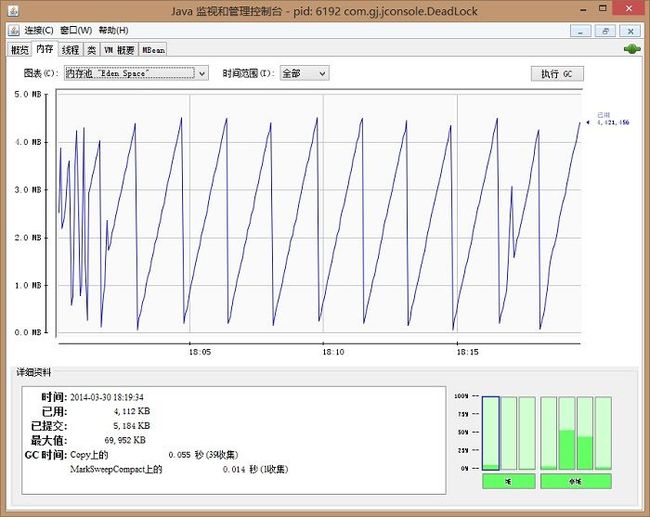The height and width of the screenshot is (517, 650).
Task: Open the 窗口(W) menu
Action: tap(76, 30)
